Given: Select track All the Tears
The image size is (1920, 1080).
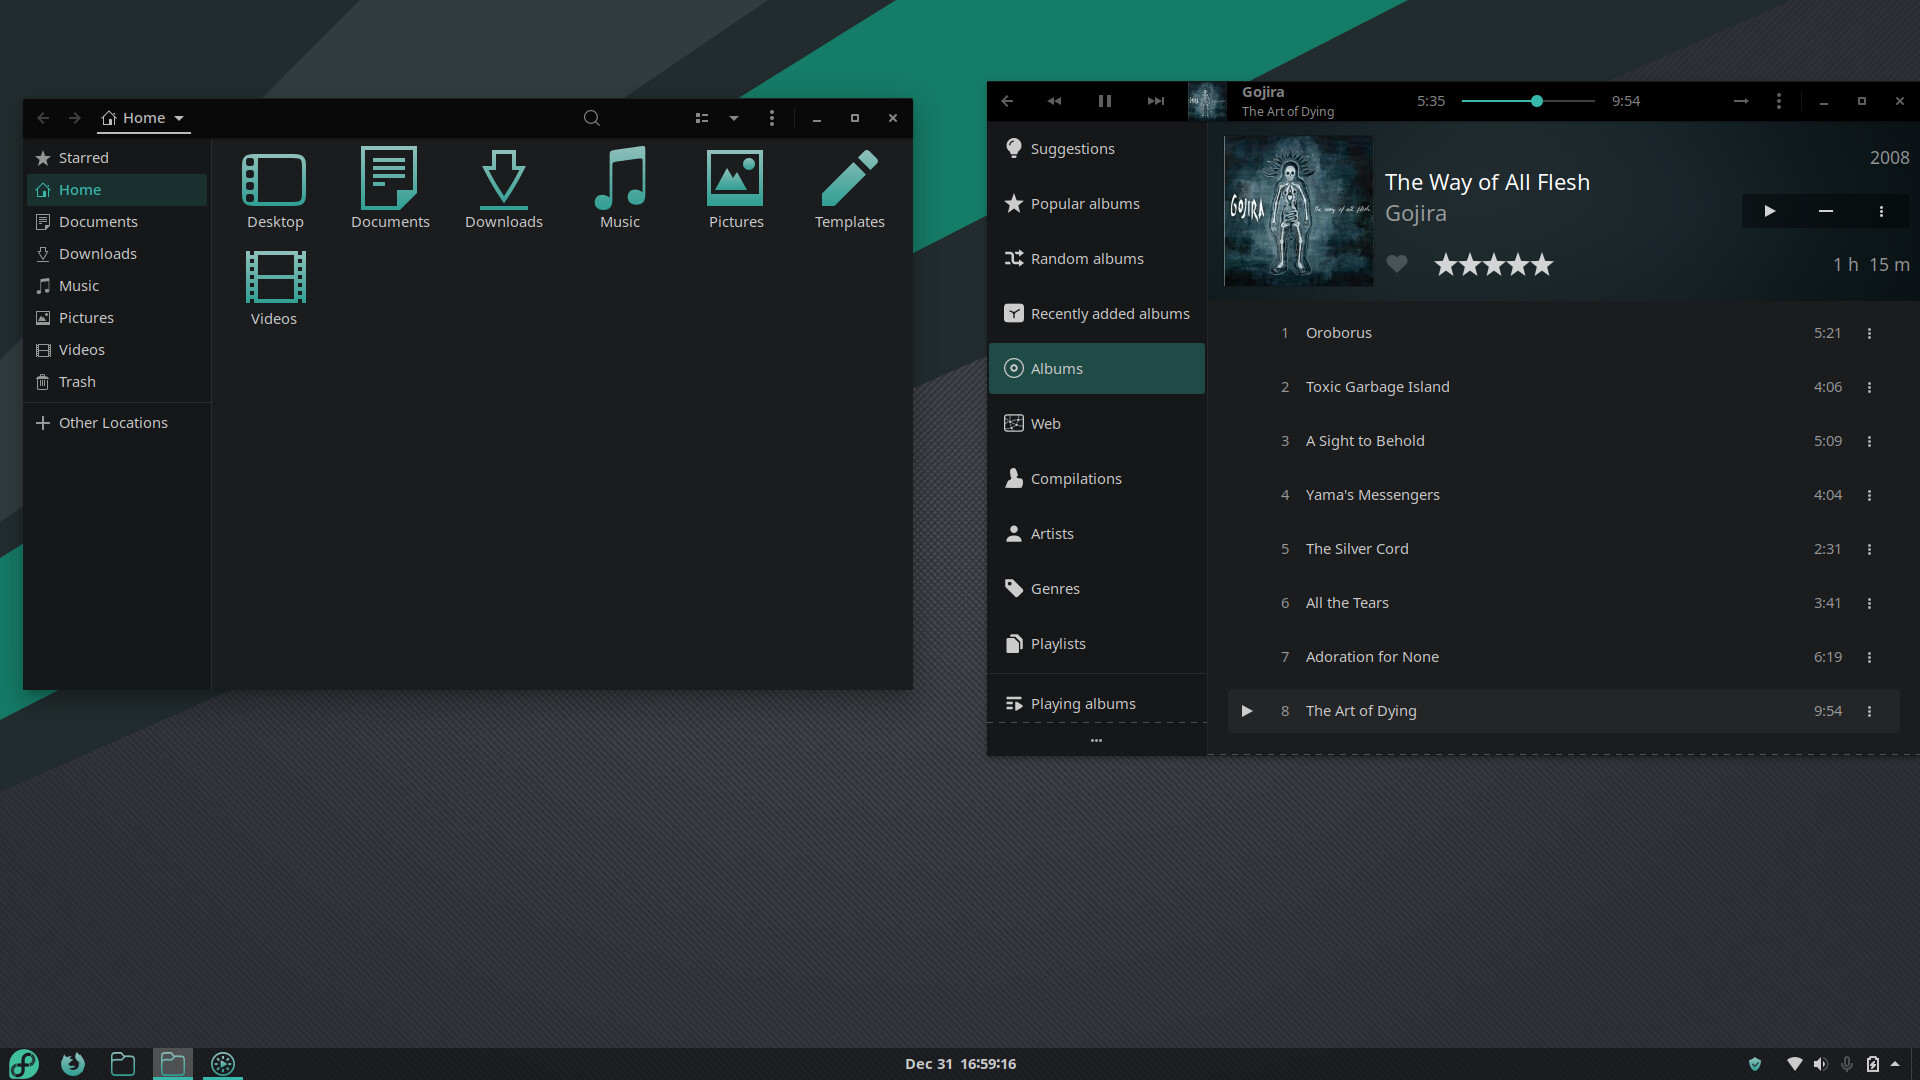Looking at the screenshot, I should pyautogui.click(x=1563, y=603).
